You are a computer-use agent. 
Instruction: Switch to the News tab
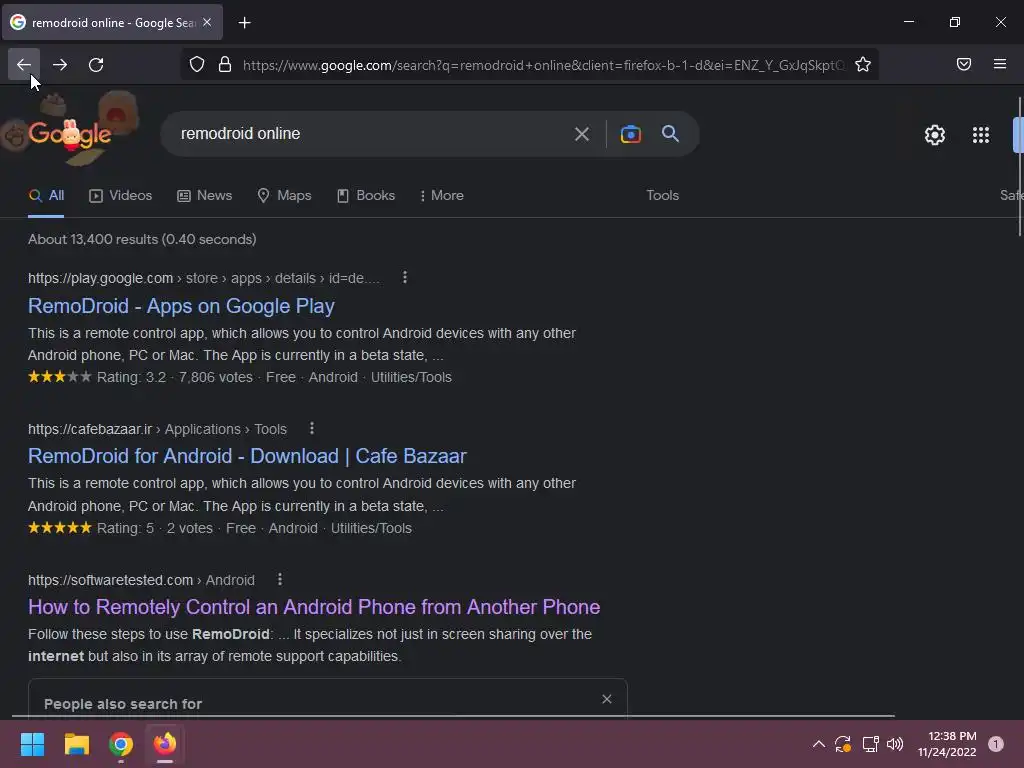tap(204, 195)
